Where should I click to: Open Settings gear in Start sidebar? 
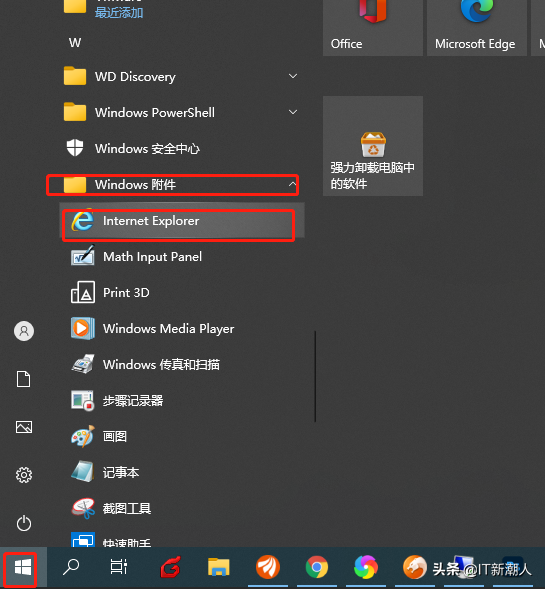(24, 475)
